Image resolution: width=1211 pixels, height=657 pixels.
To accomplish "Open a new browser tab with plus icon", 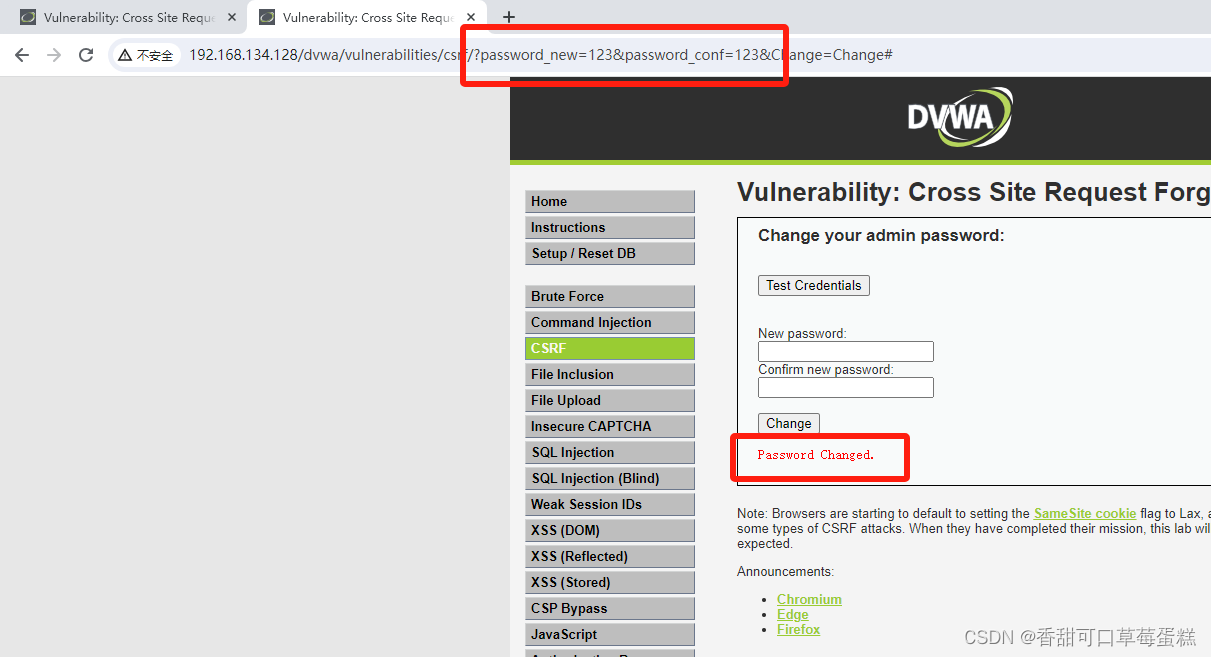I will [509, 16].
